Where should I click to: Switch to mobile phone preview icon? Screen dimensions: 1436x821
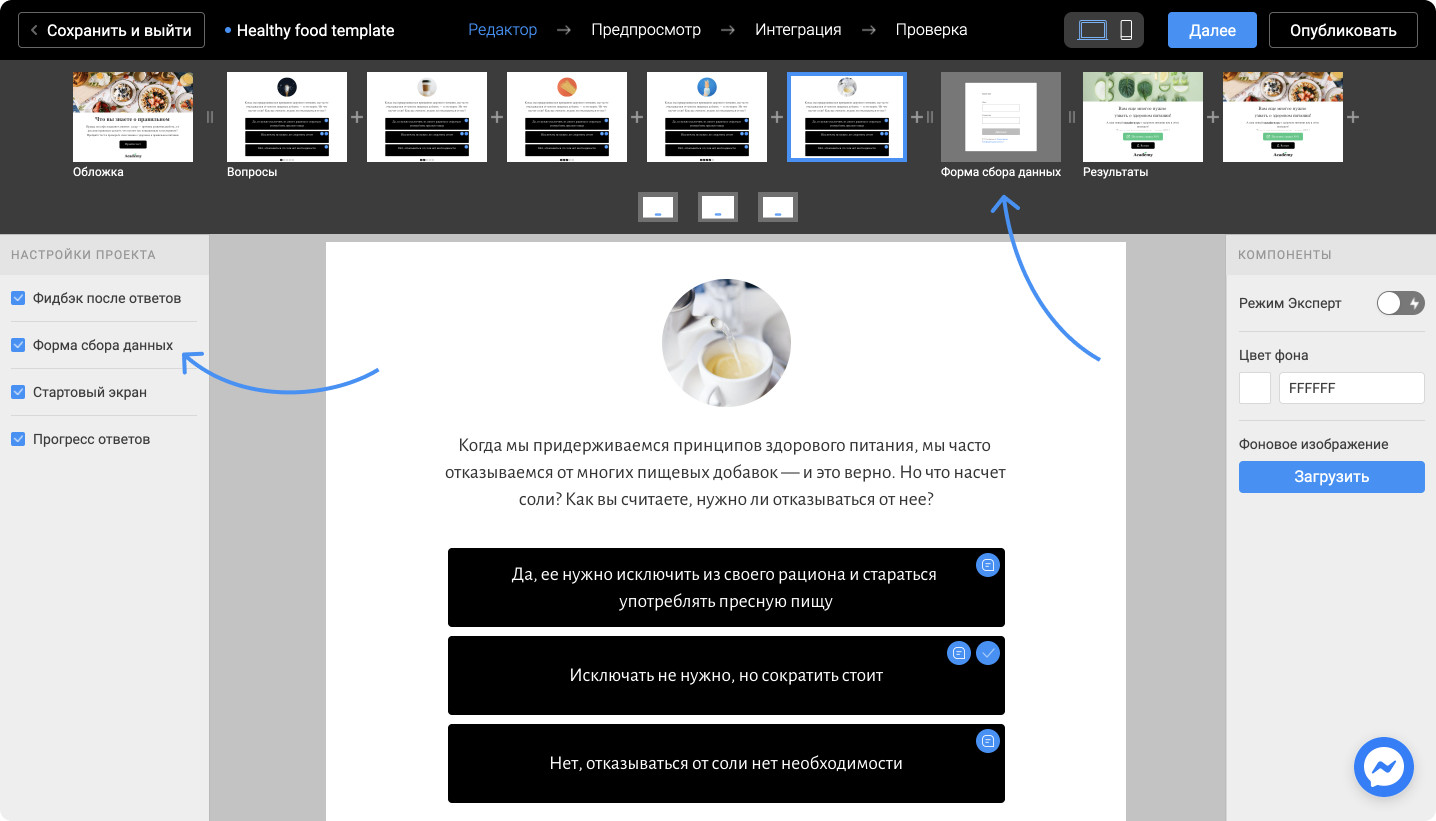coord(1126,30)
